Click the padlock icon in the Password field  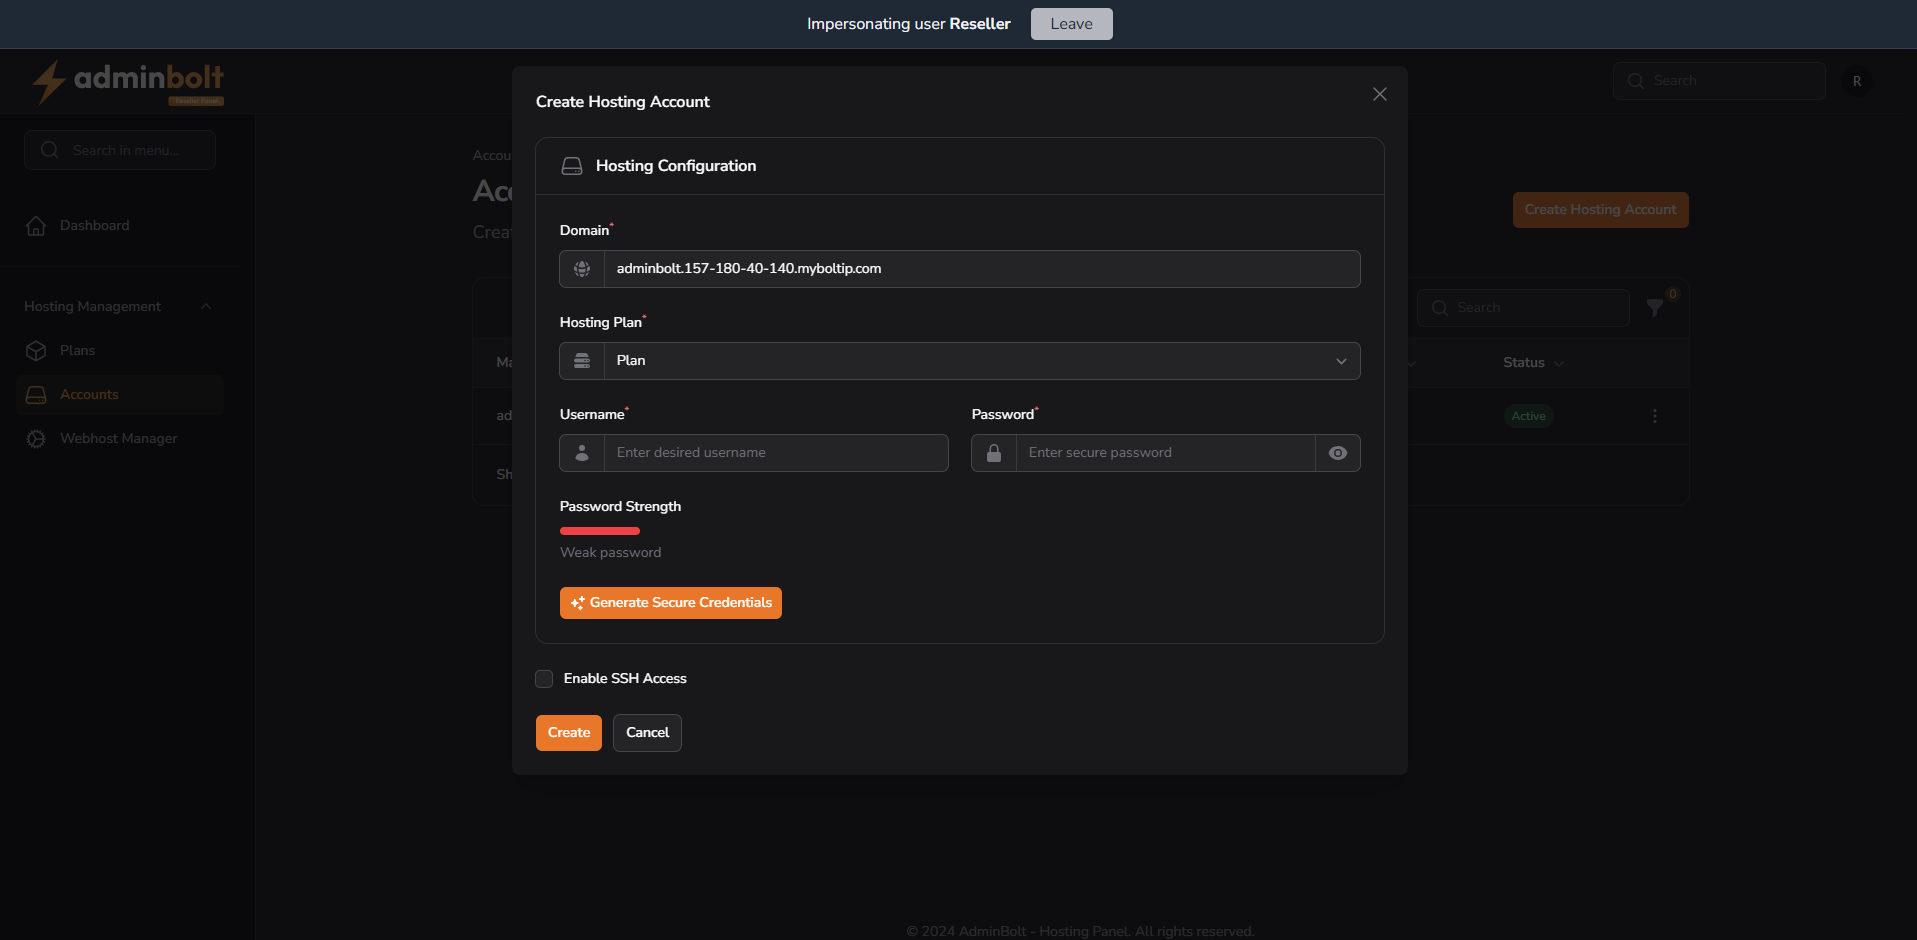point(992,453)
